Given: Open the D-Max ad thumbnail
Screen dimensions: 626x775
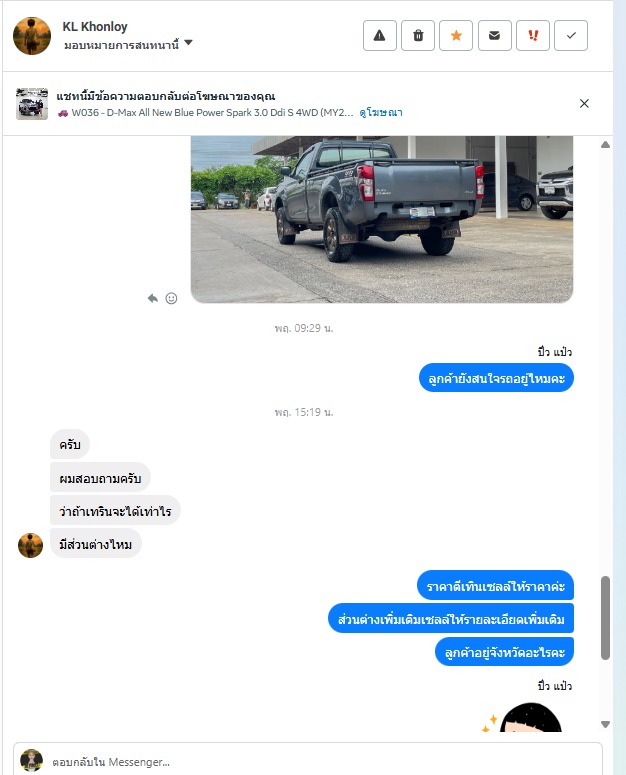Looking at the screenshot, I should tap(32, 104).
